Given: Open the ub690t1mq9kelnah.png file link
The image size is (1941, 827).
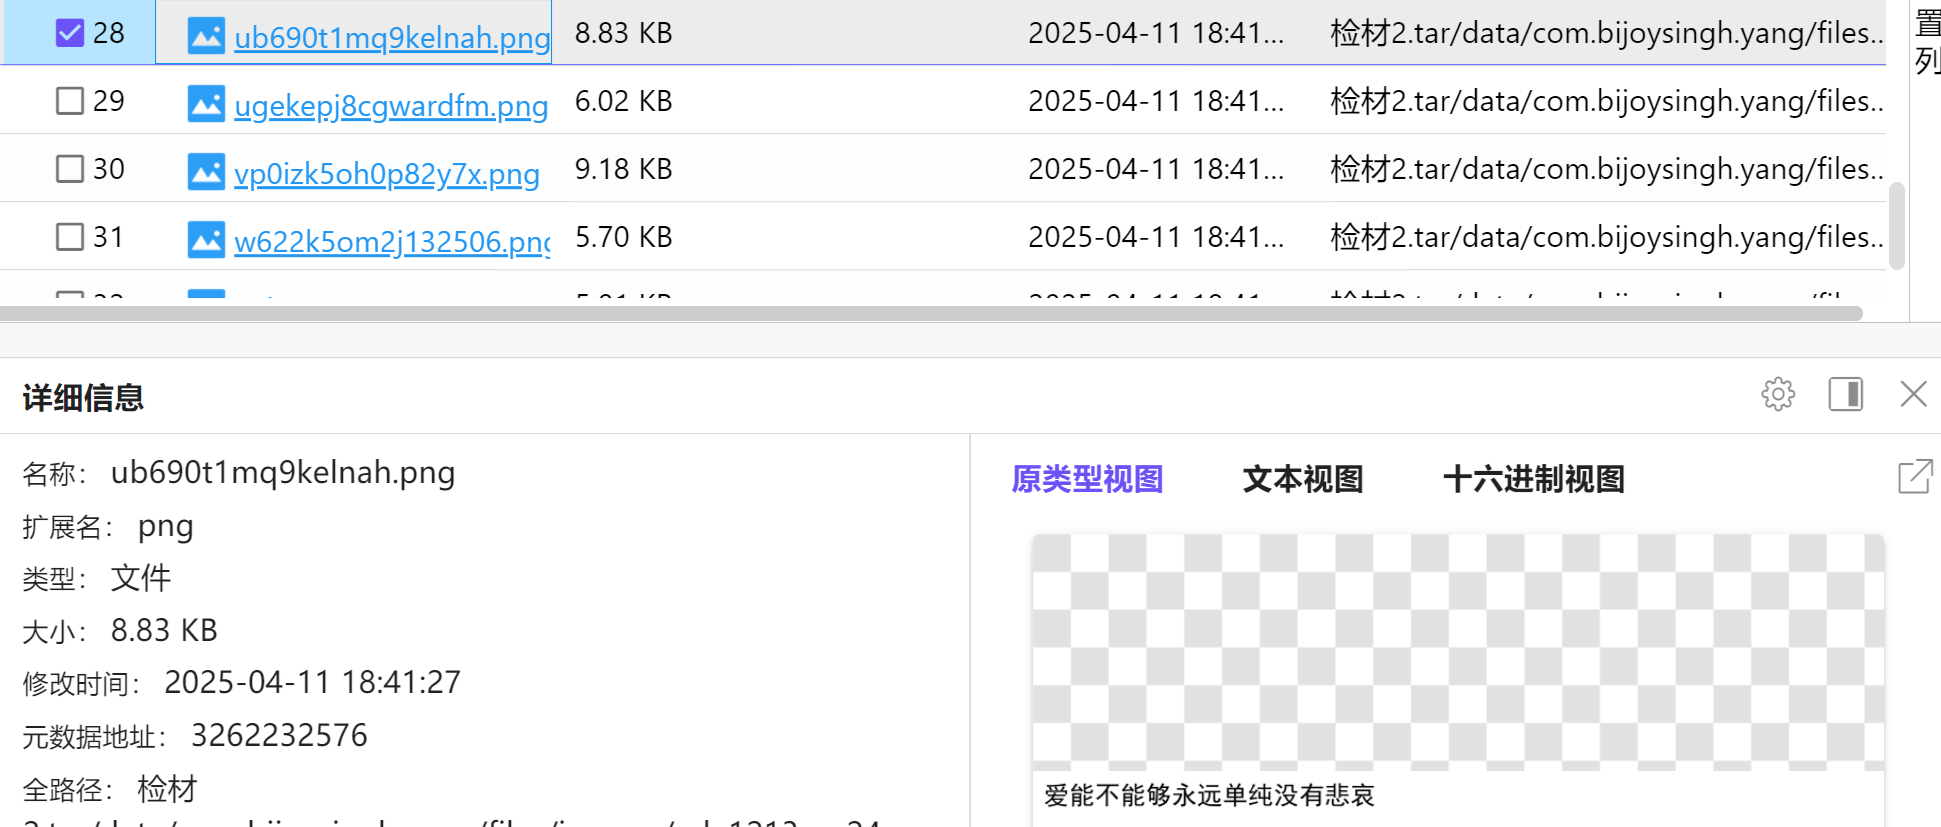Looking at the screenshot, I should (391, 38).
